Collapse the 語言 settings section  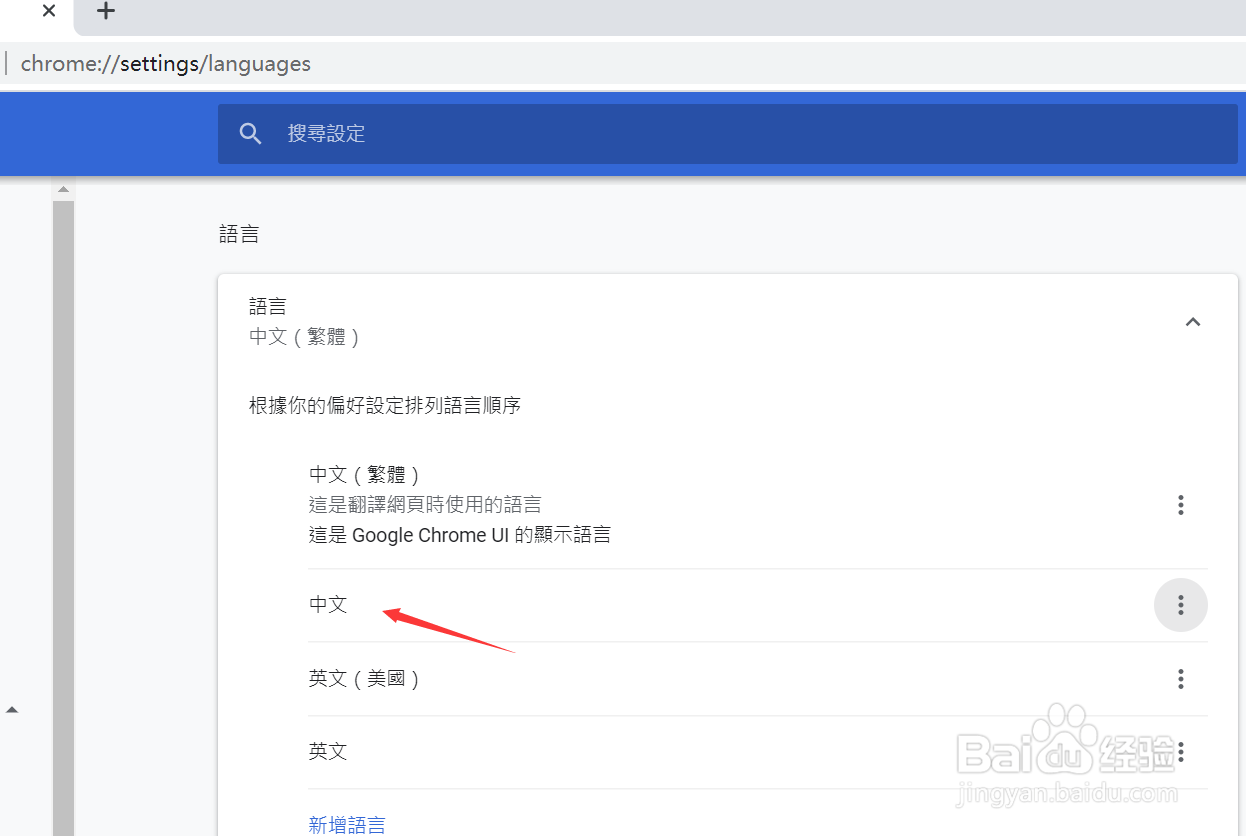coord(1192,322)
